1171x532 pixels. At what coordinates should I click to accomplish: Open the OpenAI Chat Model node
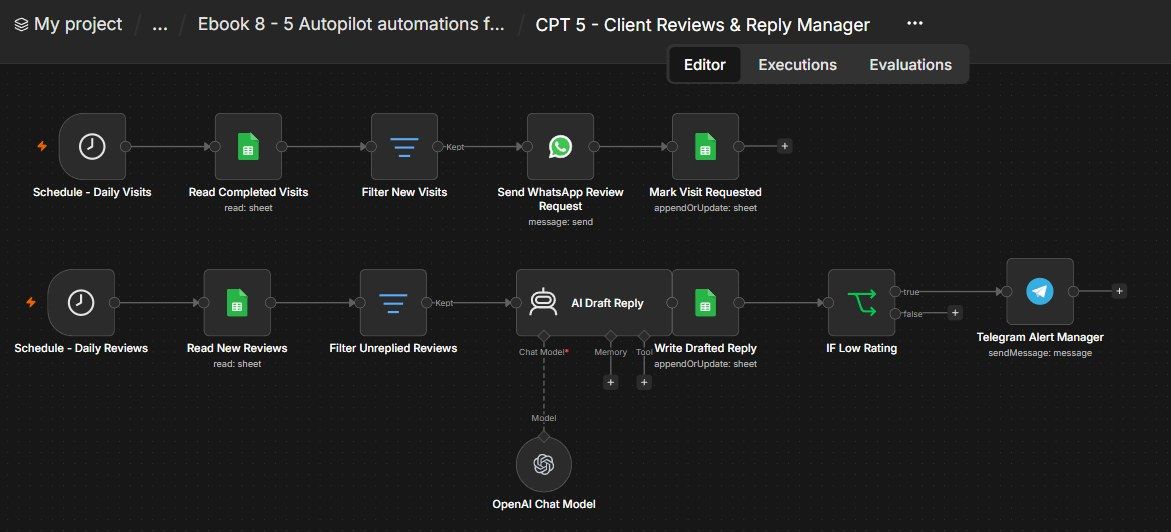[x=544, y=465]
